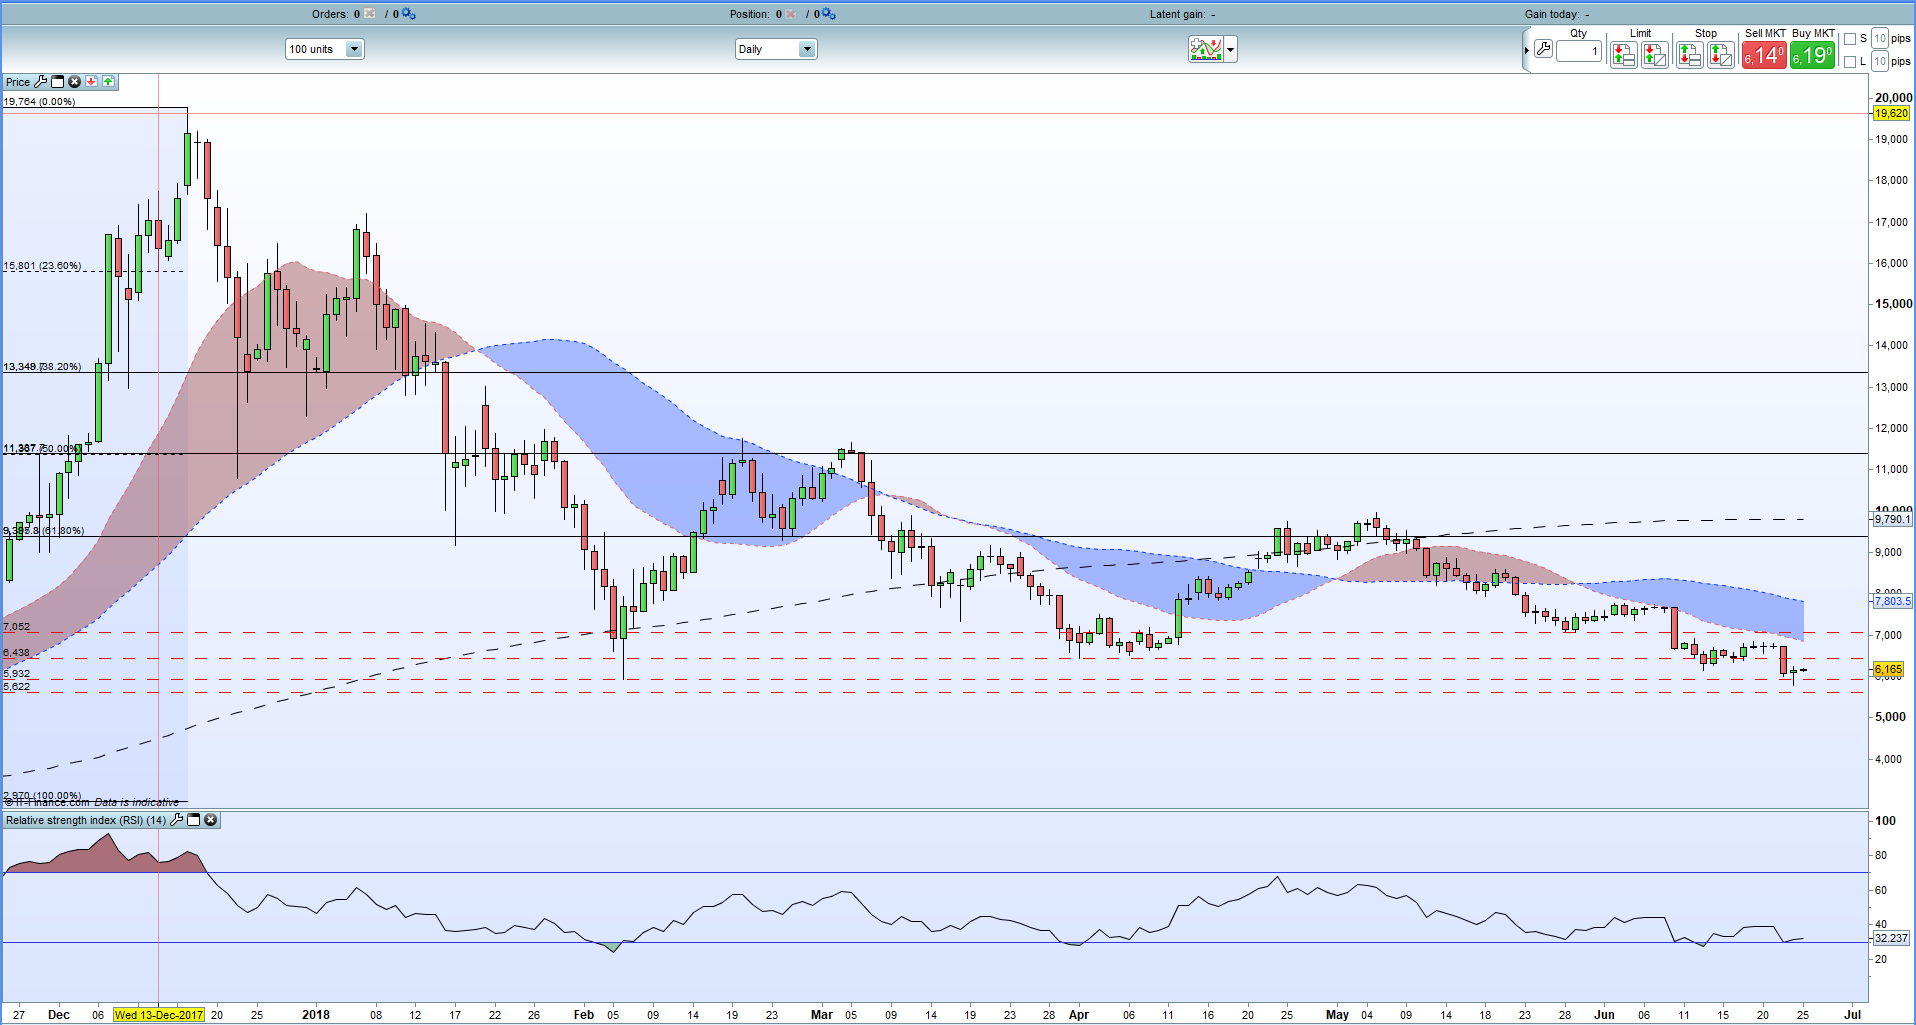This screenshot has height=1025, width=1916.
Task: Open trading toolbar wrench settings
Action: tap(1543, 49)
